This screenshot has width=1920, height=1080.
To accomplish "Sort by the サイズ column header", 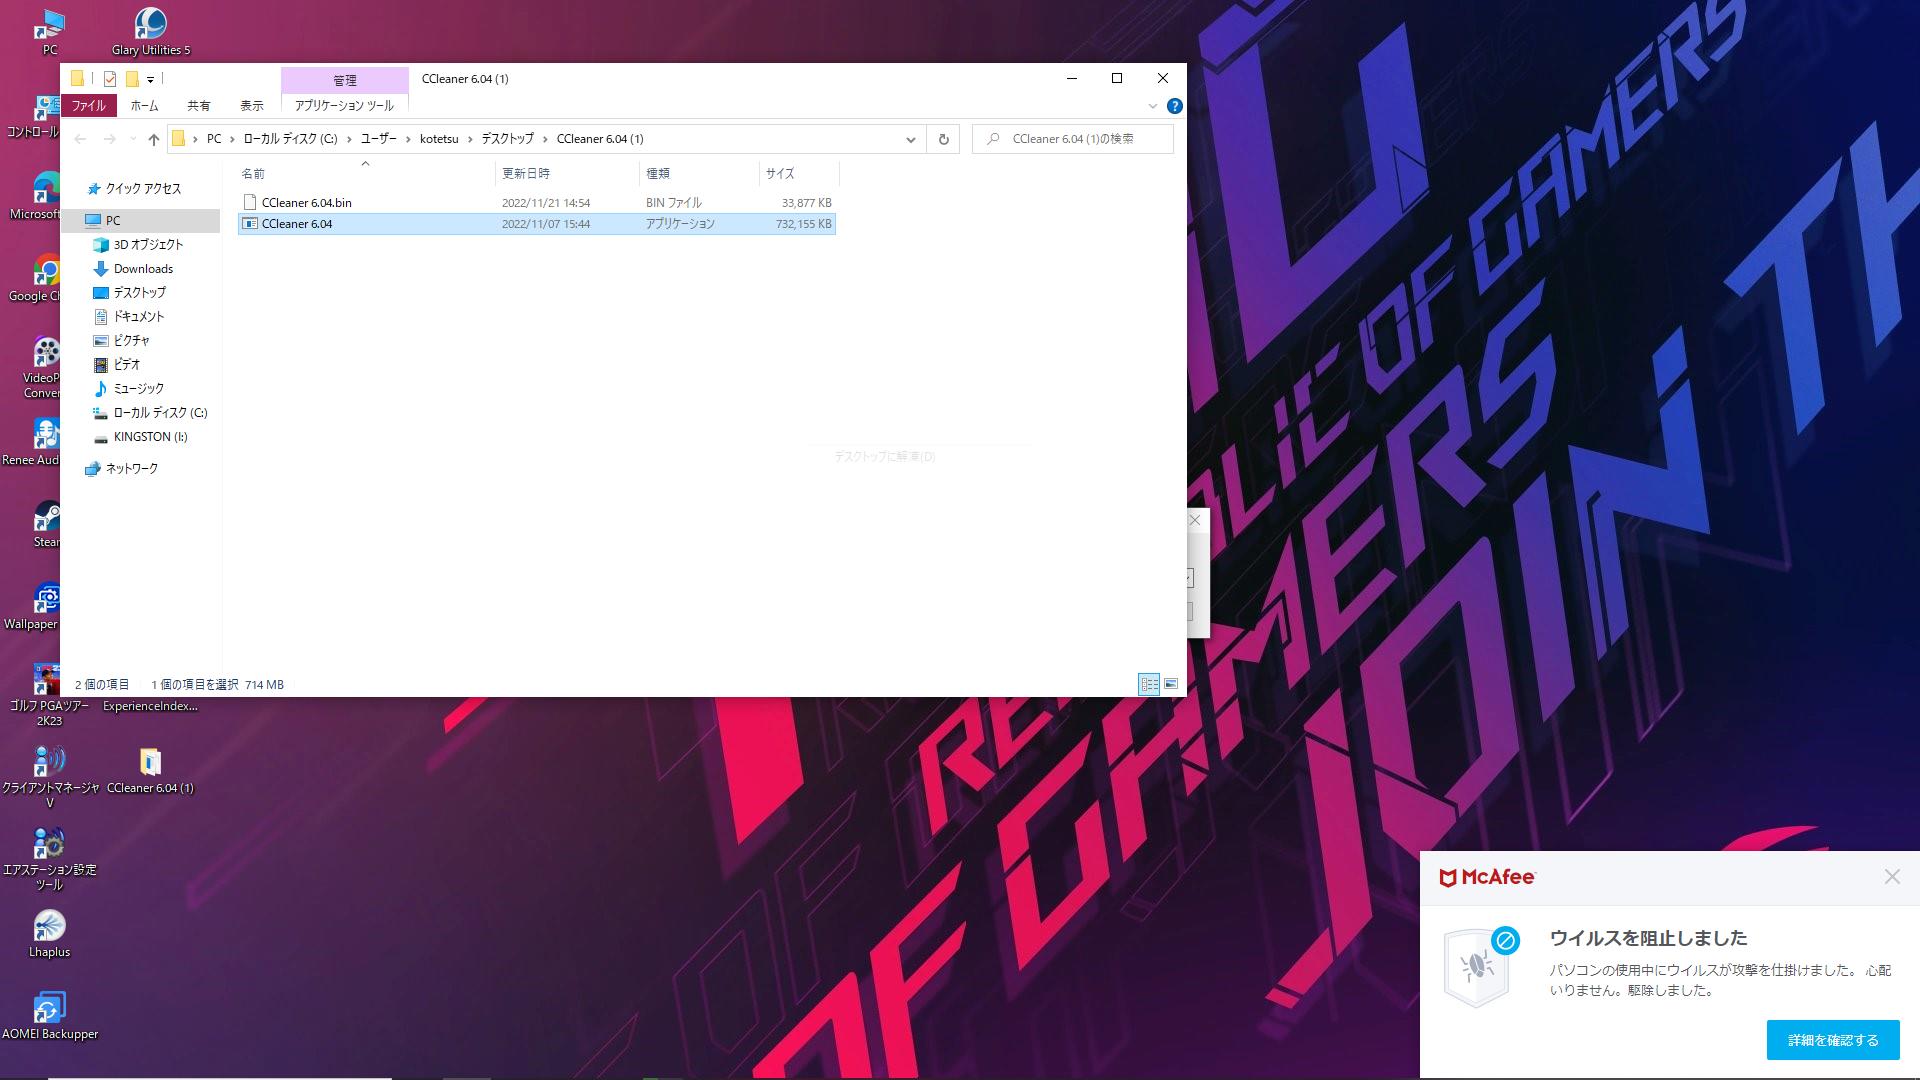I will [780, 174].
